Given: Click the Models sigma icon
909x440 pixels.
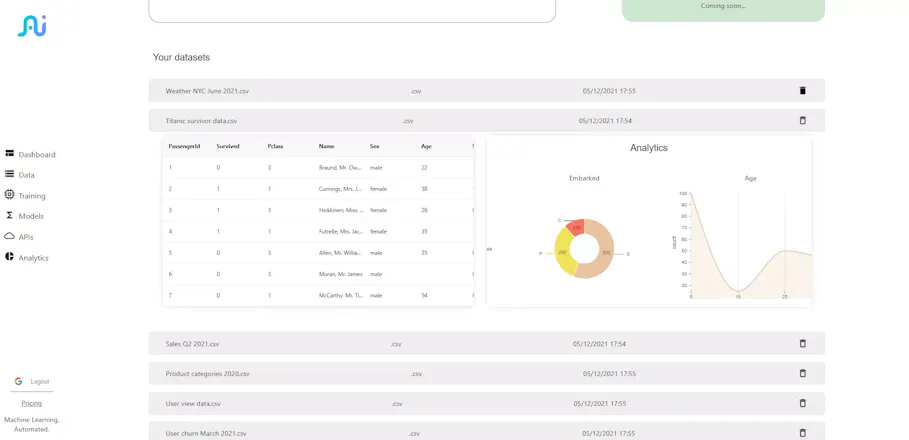Looking at the screenshot, I should (x=9, y=215).
